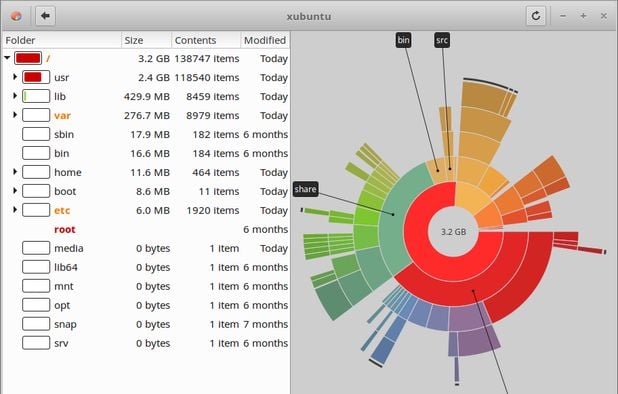Expand the var folder

15,114
